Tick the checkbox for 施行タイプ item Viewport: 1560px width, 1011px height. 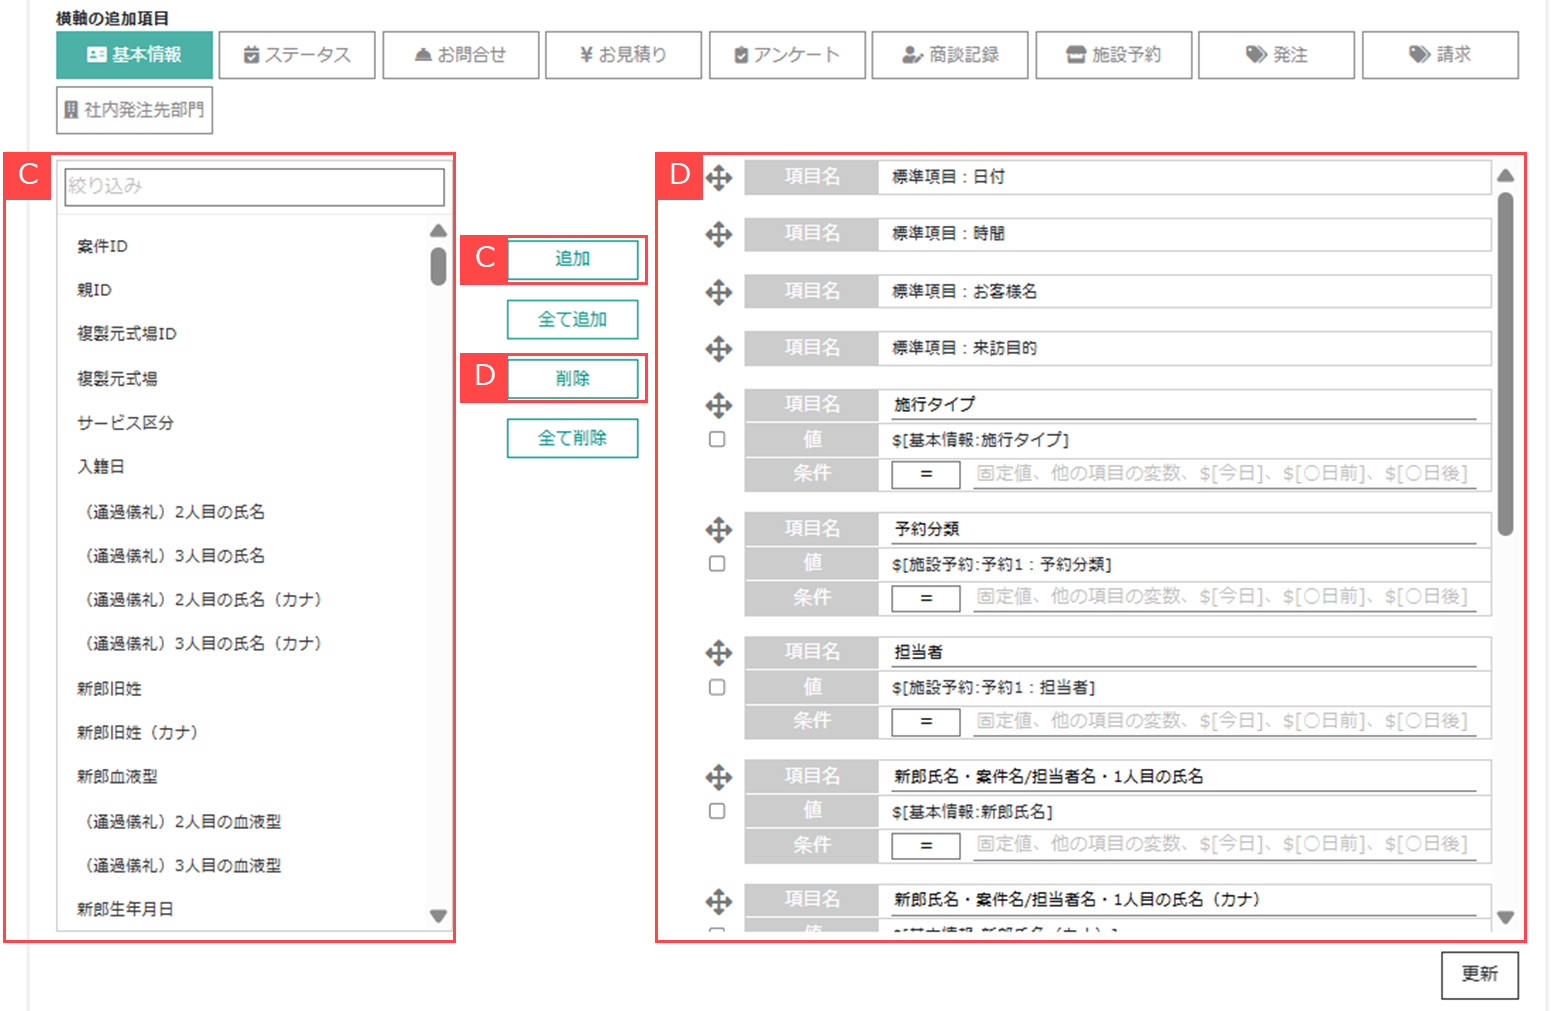[717, 439]
